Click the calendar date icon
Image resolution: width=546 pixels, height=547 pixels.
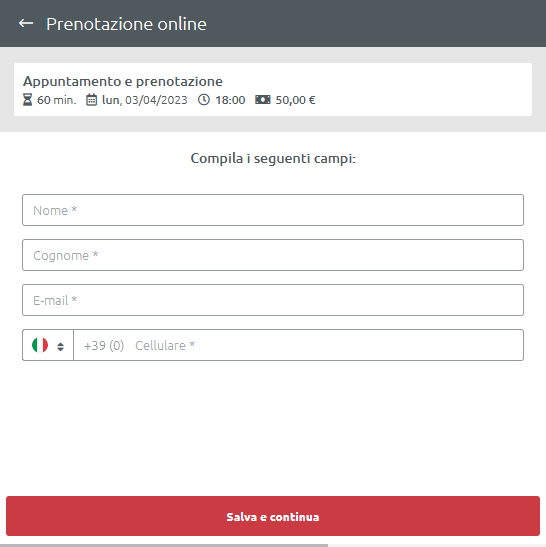pos(91,100)
